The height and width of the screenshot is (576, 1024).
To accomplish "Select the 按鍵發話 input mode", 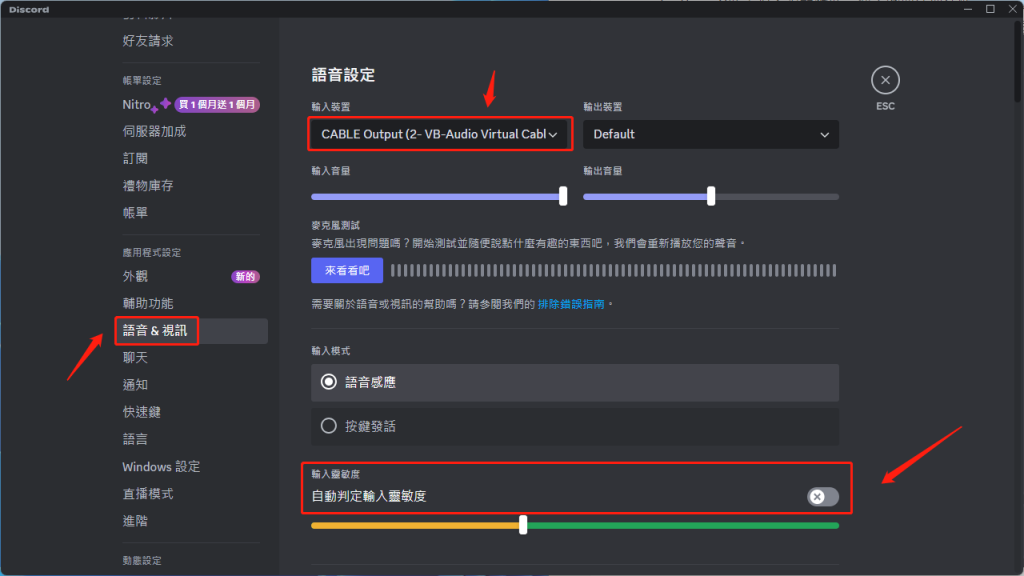I will 575,426.
